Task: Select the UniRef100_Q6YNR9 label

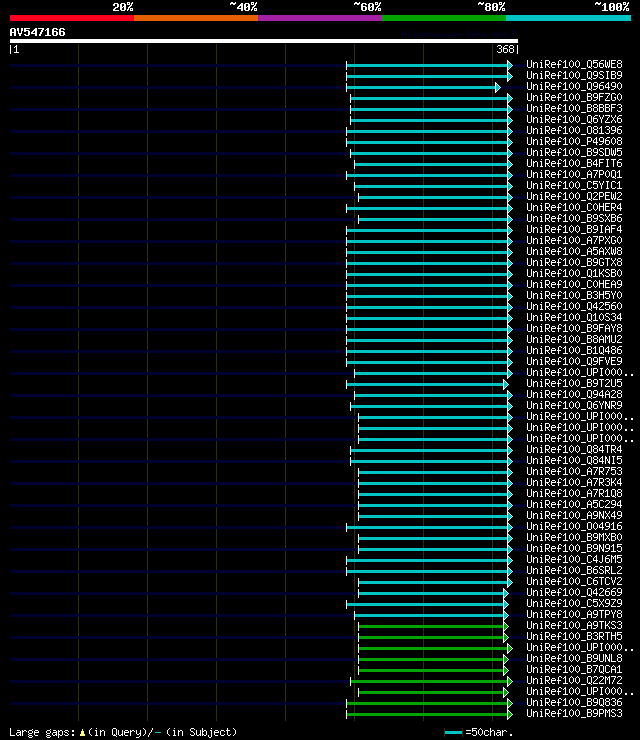Action: (x=574, y=405)
